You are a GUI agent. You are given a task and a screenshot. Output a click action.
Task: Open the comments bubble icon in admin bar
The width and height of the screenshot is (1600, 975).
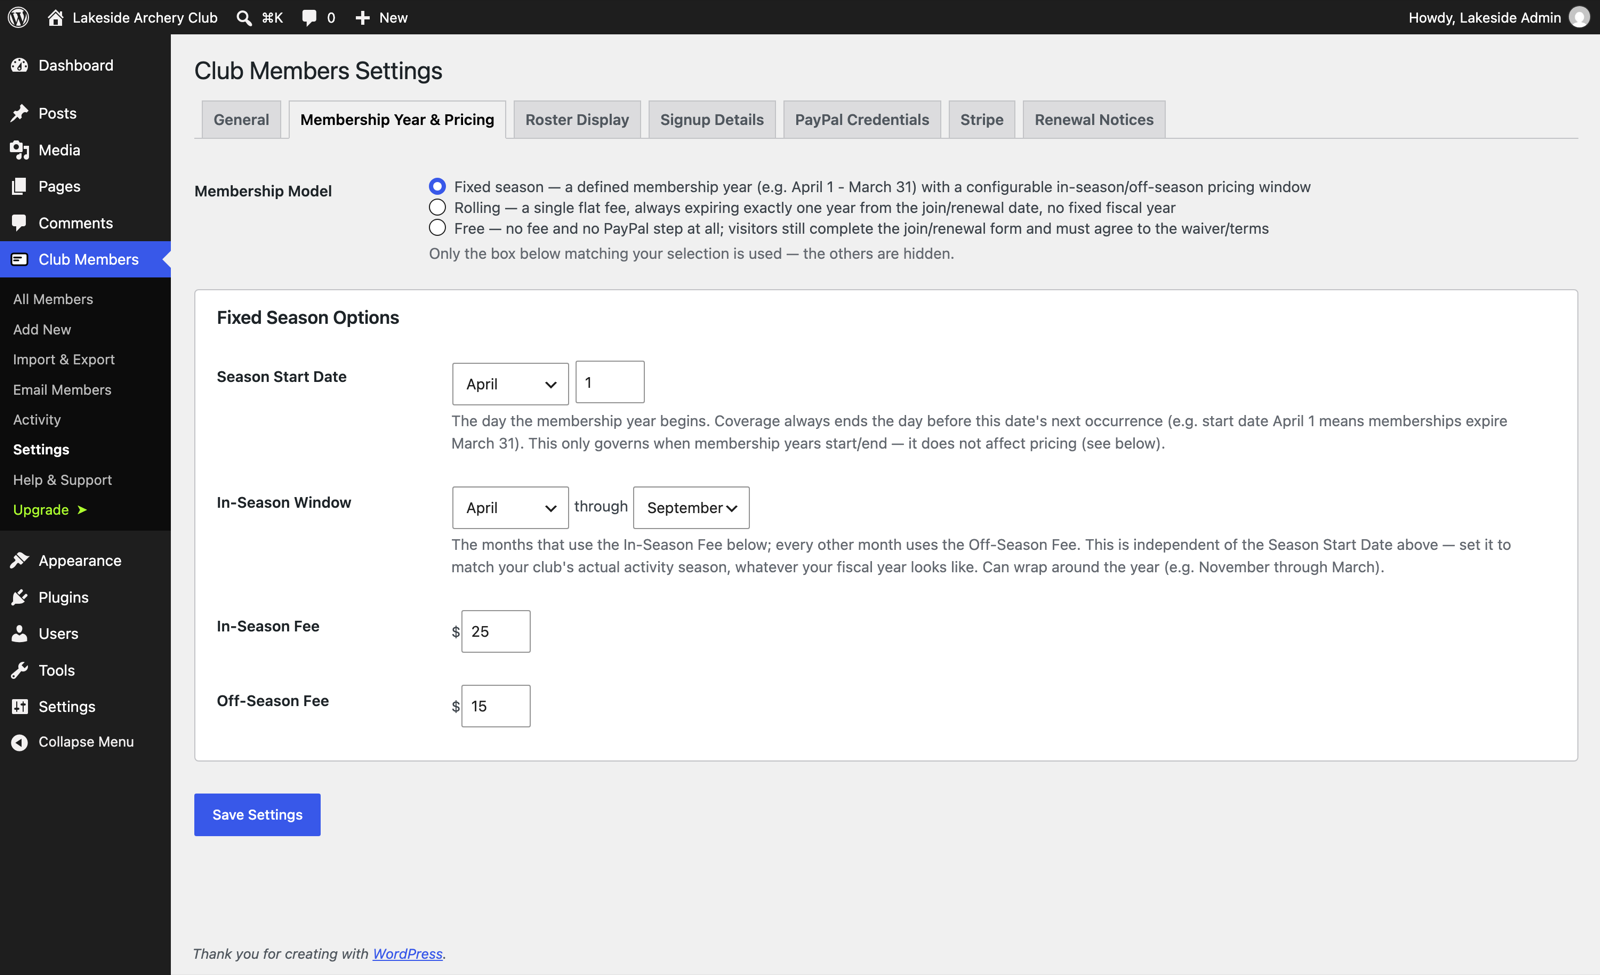click(309, 18)
